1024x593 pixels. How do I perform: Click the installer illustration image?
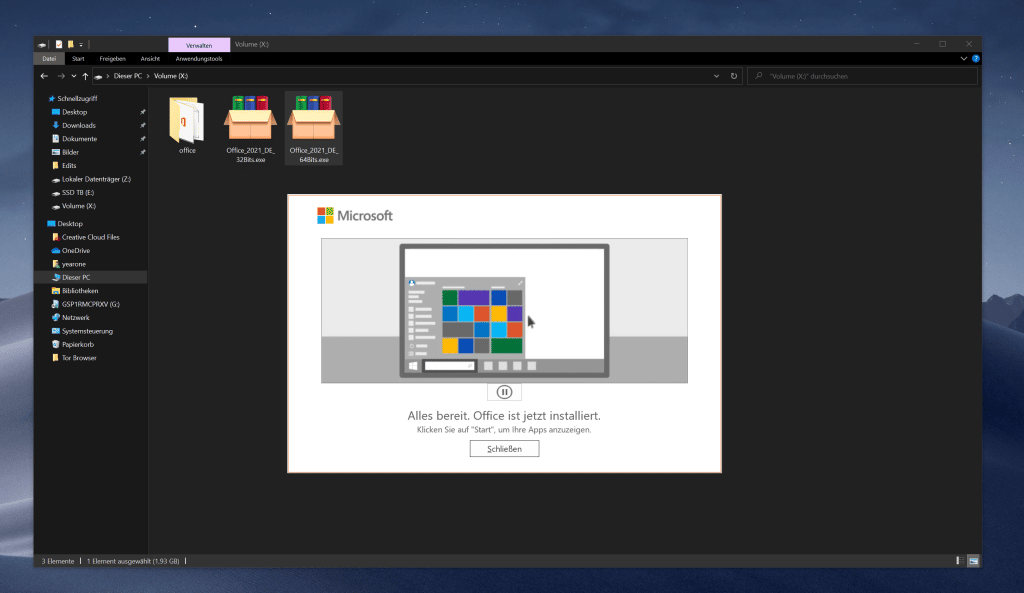[x=504, y=310]
